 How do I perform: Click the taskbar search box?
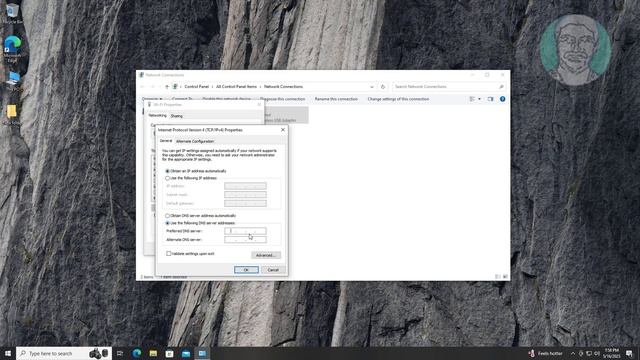pyautogui.click(x=64, y=353)
